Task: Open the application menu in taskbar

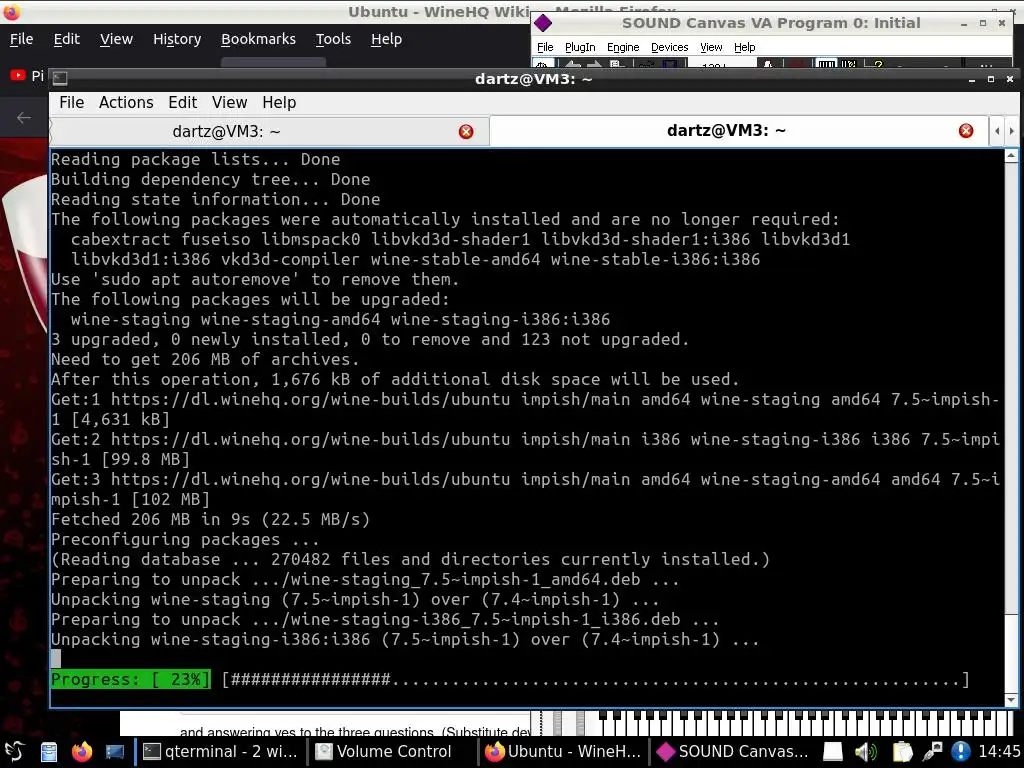Action: tap(15, 752)
